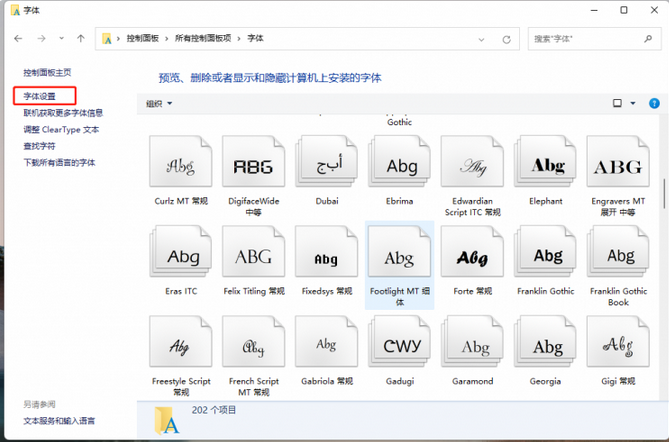Select the Engravers MT font icon

tap(618, 161)
